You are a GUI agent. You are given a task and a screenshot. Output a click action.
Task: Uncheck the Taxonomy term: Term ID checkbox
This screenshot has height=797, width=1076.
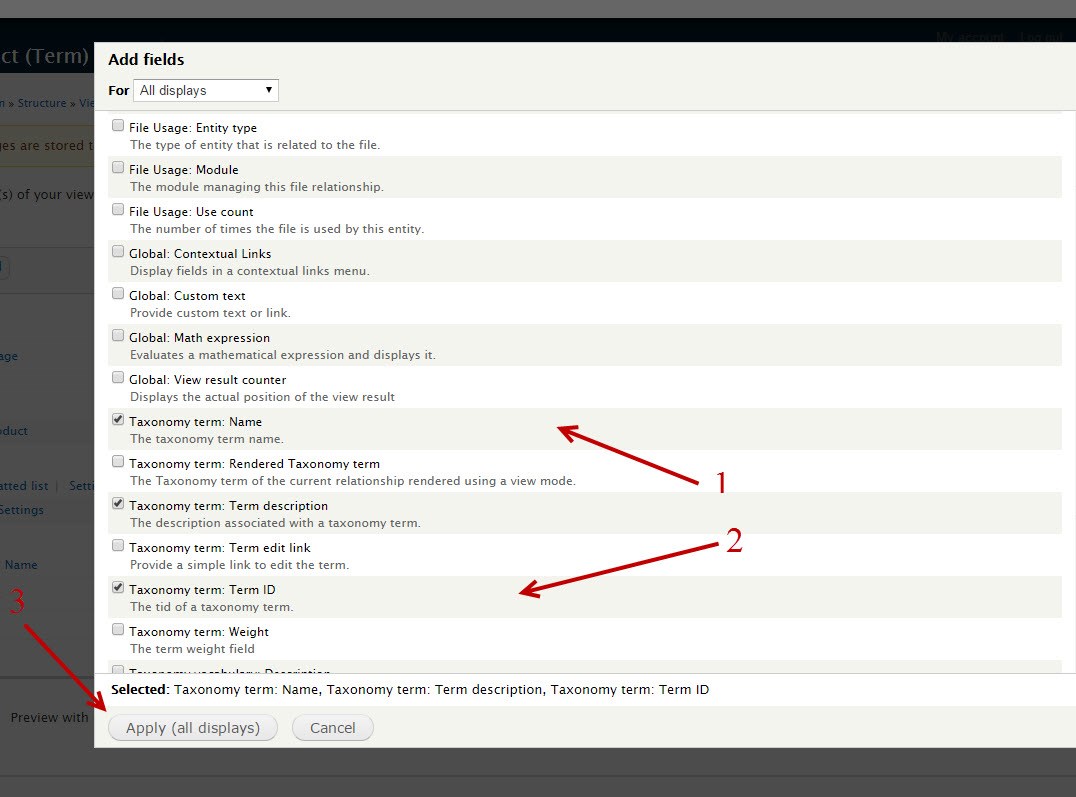click(x=118, y=588)
